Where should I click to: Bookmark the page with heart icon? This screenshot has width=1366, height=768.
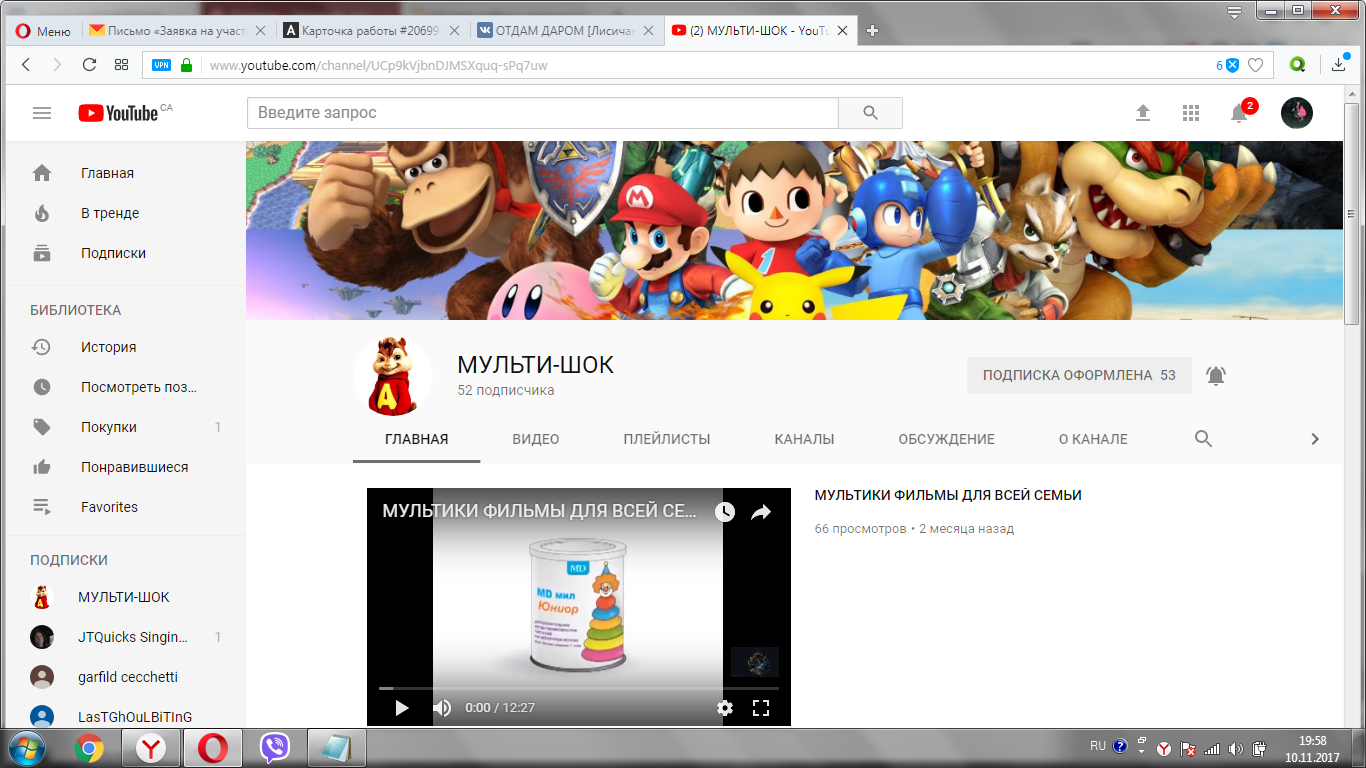tap(1255, 65)
